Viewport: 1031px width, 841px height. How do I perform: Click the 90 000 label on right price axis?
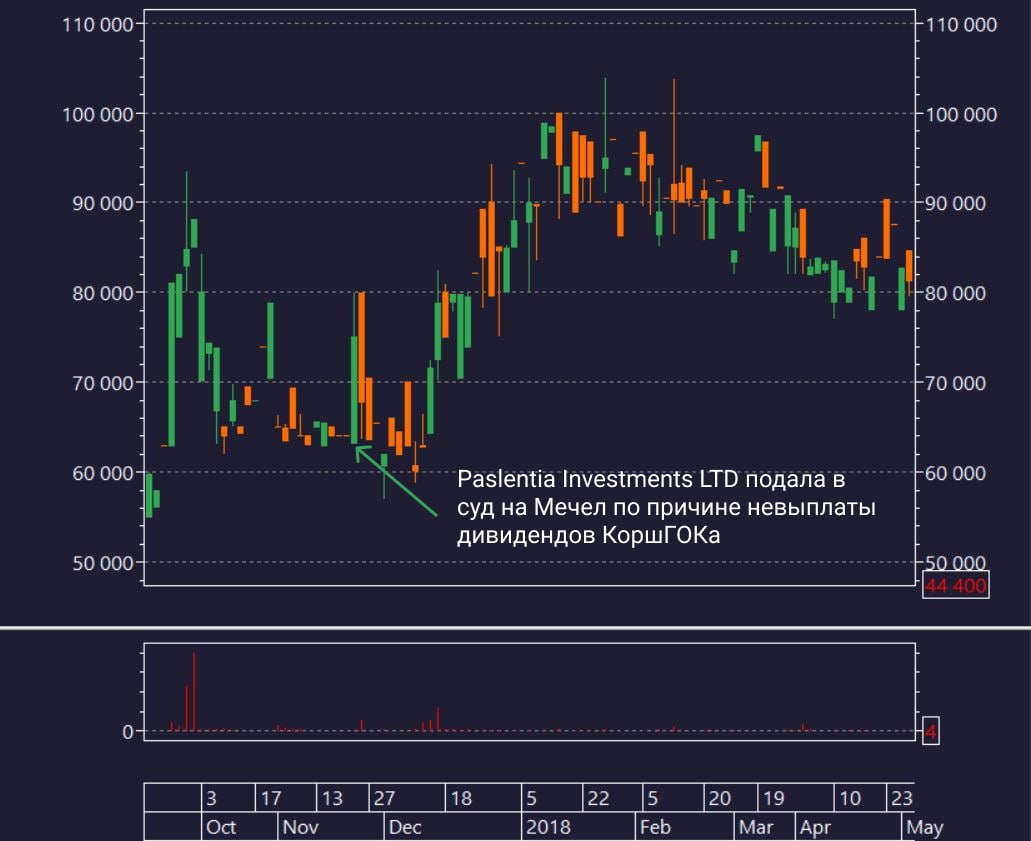[955, 203]
